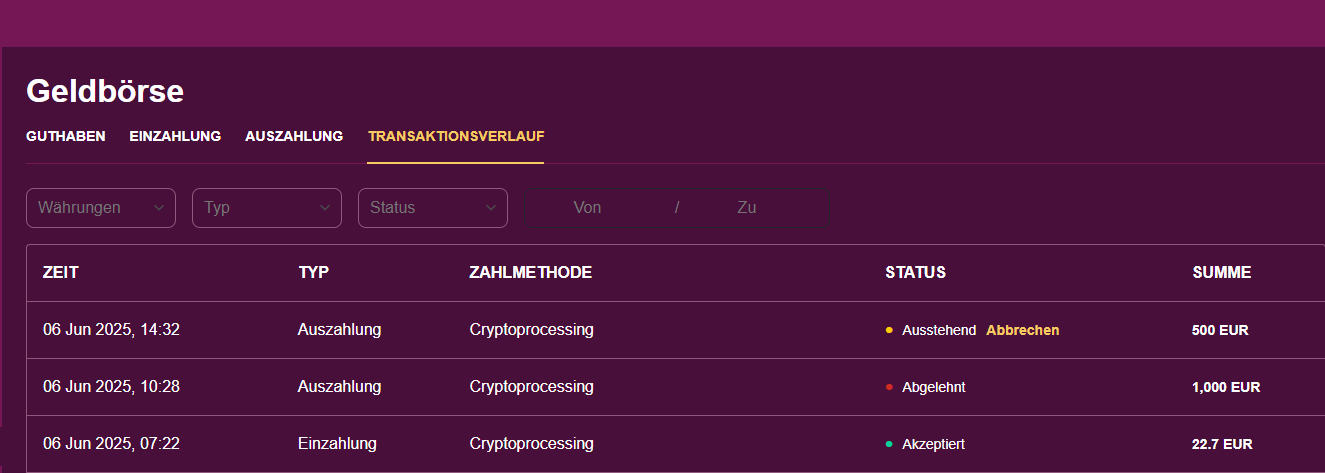
Task: Click the ZAHLMETHODE column header
Action: tap(530, 272)
